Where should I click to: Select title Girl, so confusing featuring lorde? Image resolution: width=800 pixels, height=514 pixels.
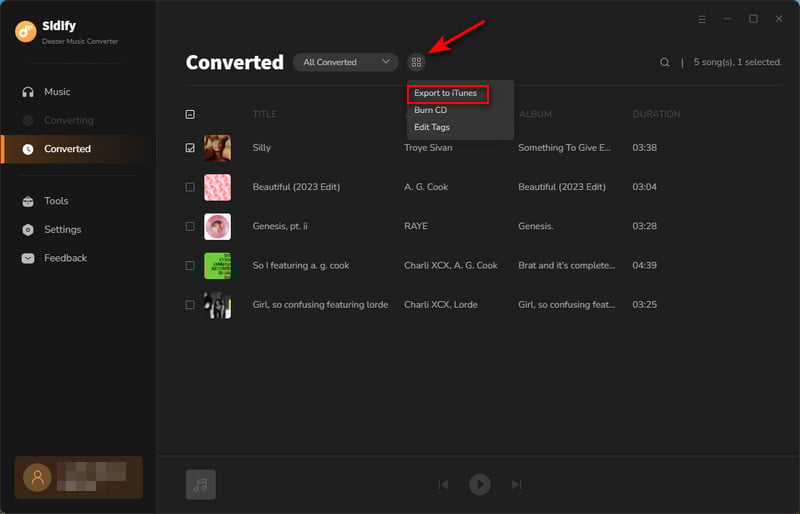[x=320, y=305]
